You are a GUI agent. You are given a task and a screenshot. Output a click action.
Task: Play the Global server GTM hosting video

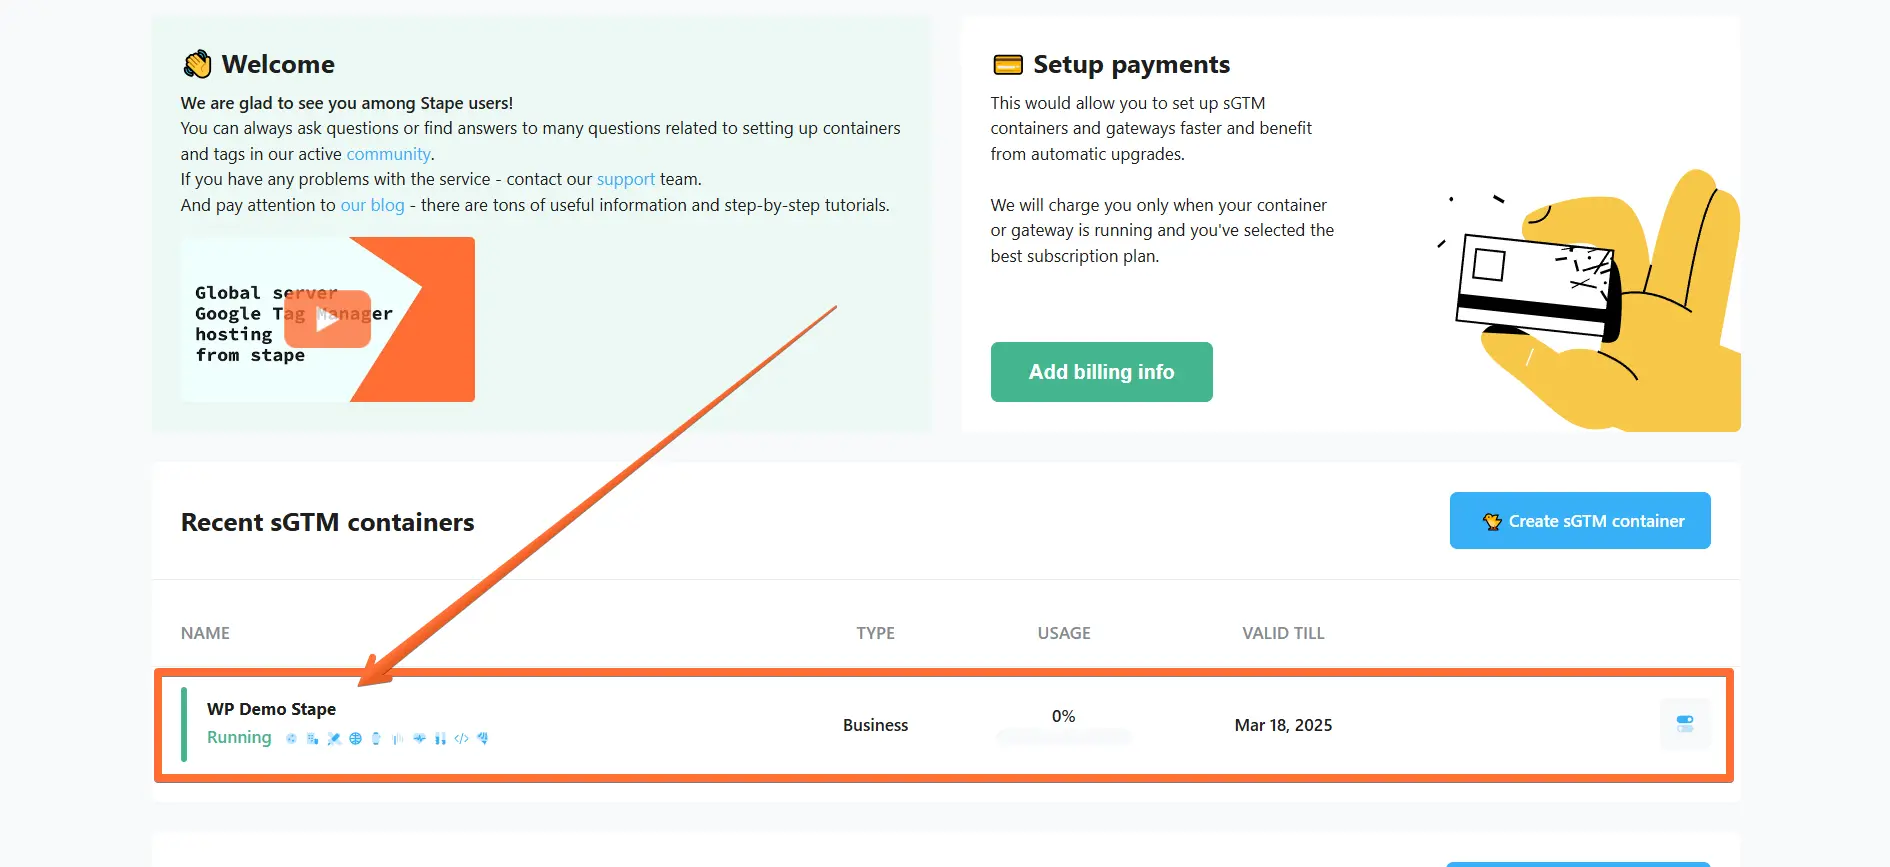(x=327, y=319)
